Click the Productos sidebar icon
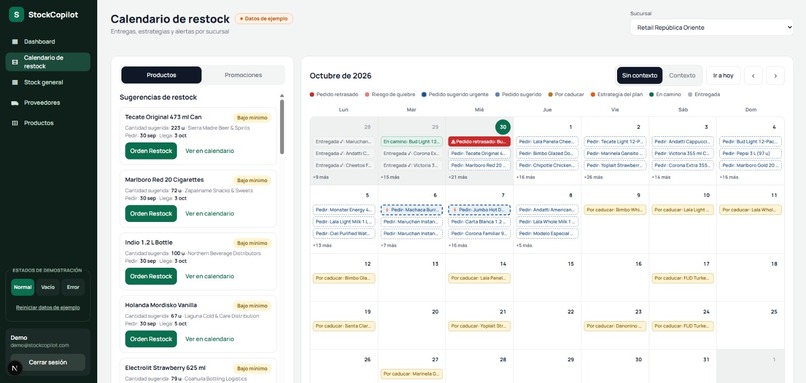This screenshot has width=806, height=383. click(15, 123)
